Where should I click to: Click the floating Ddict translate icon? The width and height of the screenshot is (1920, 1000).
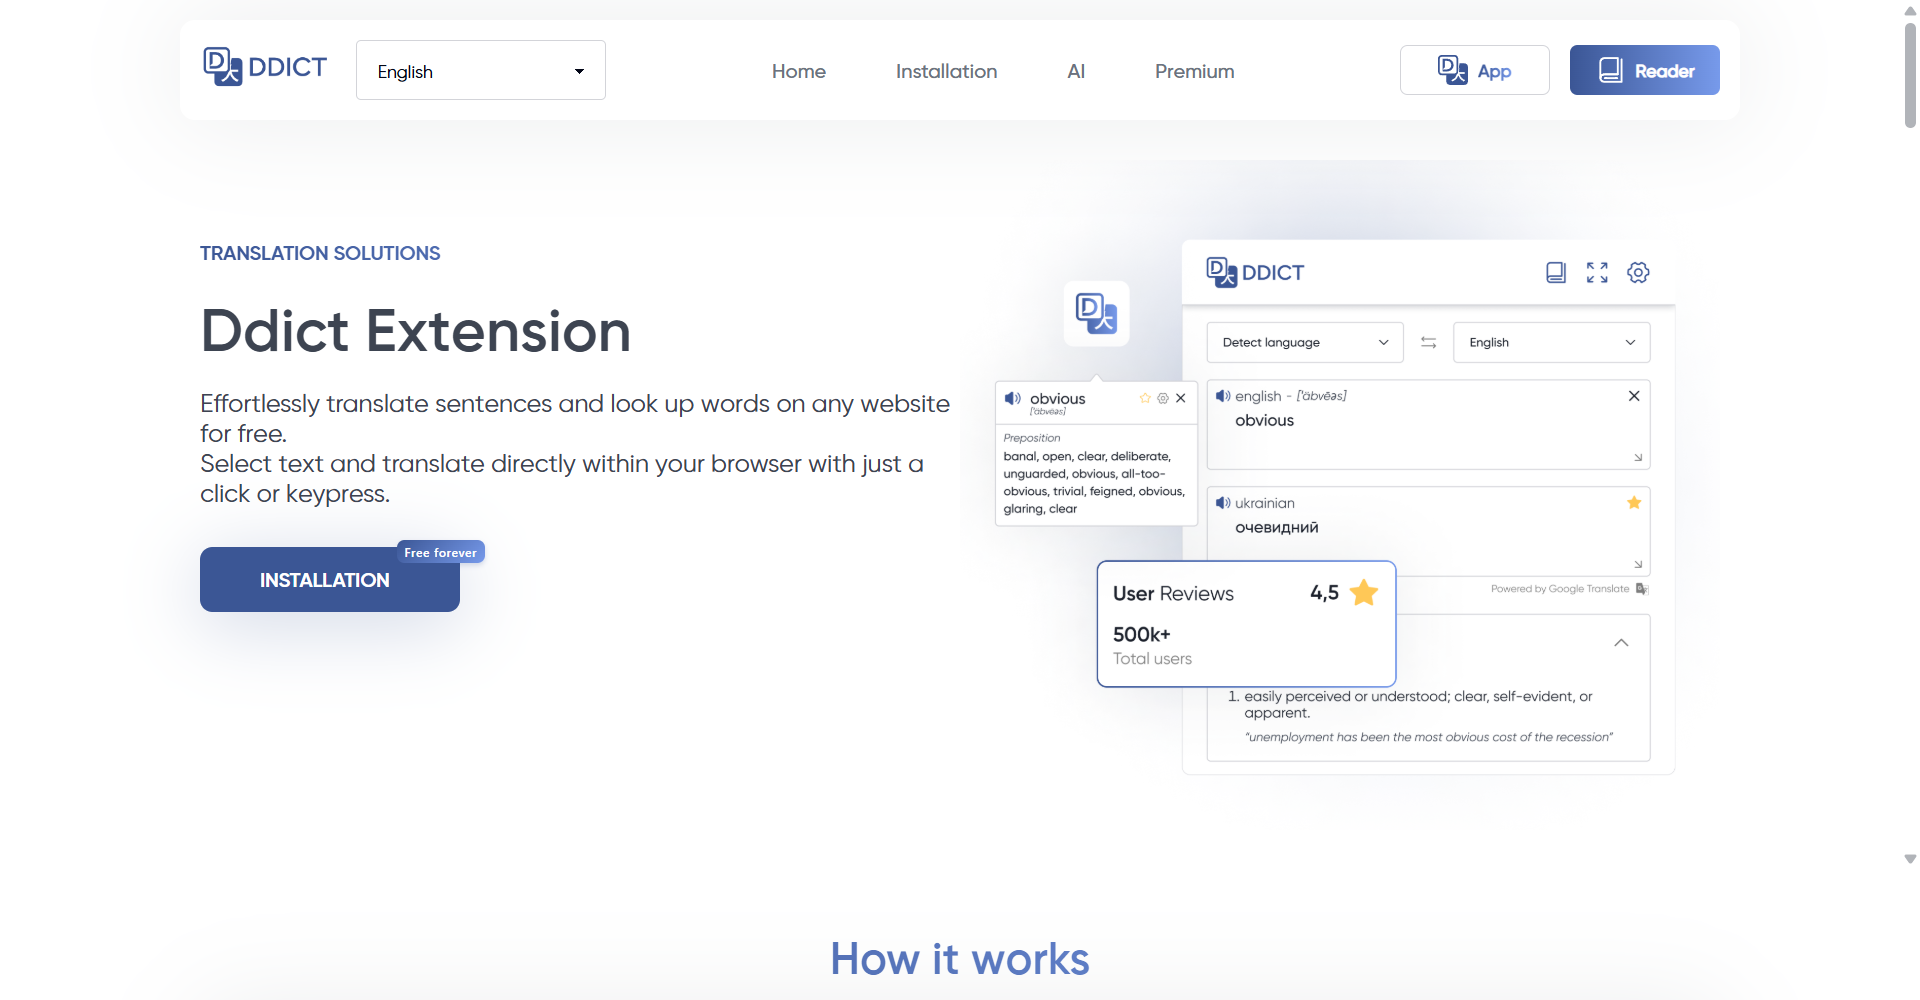point(1097,314)
